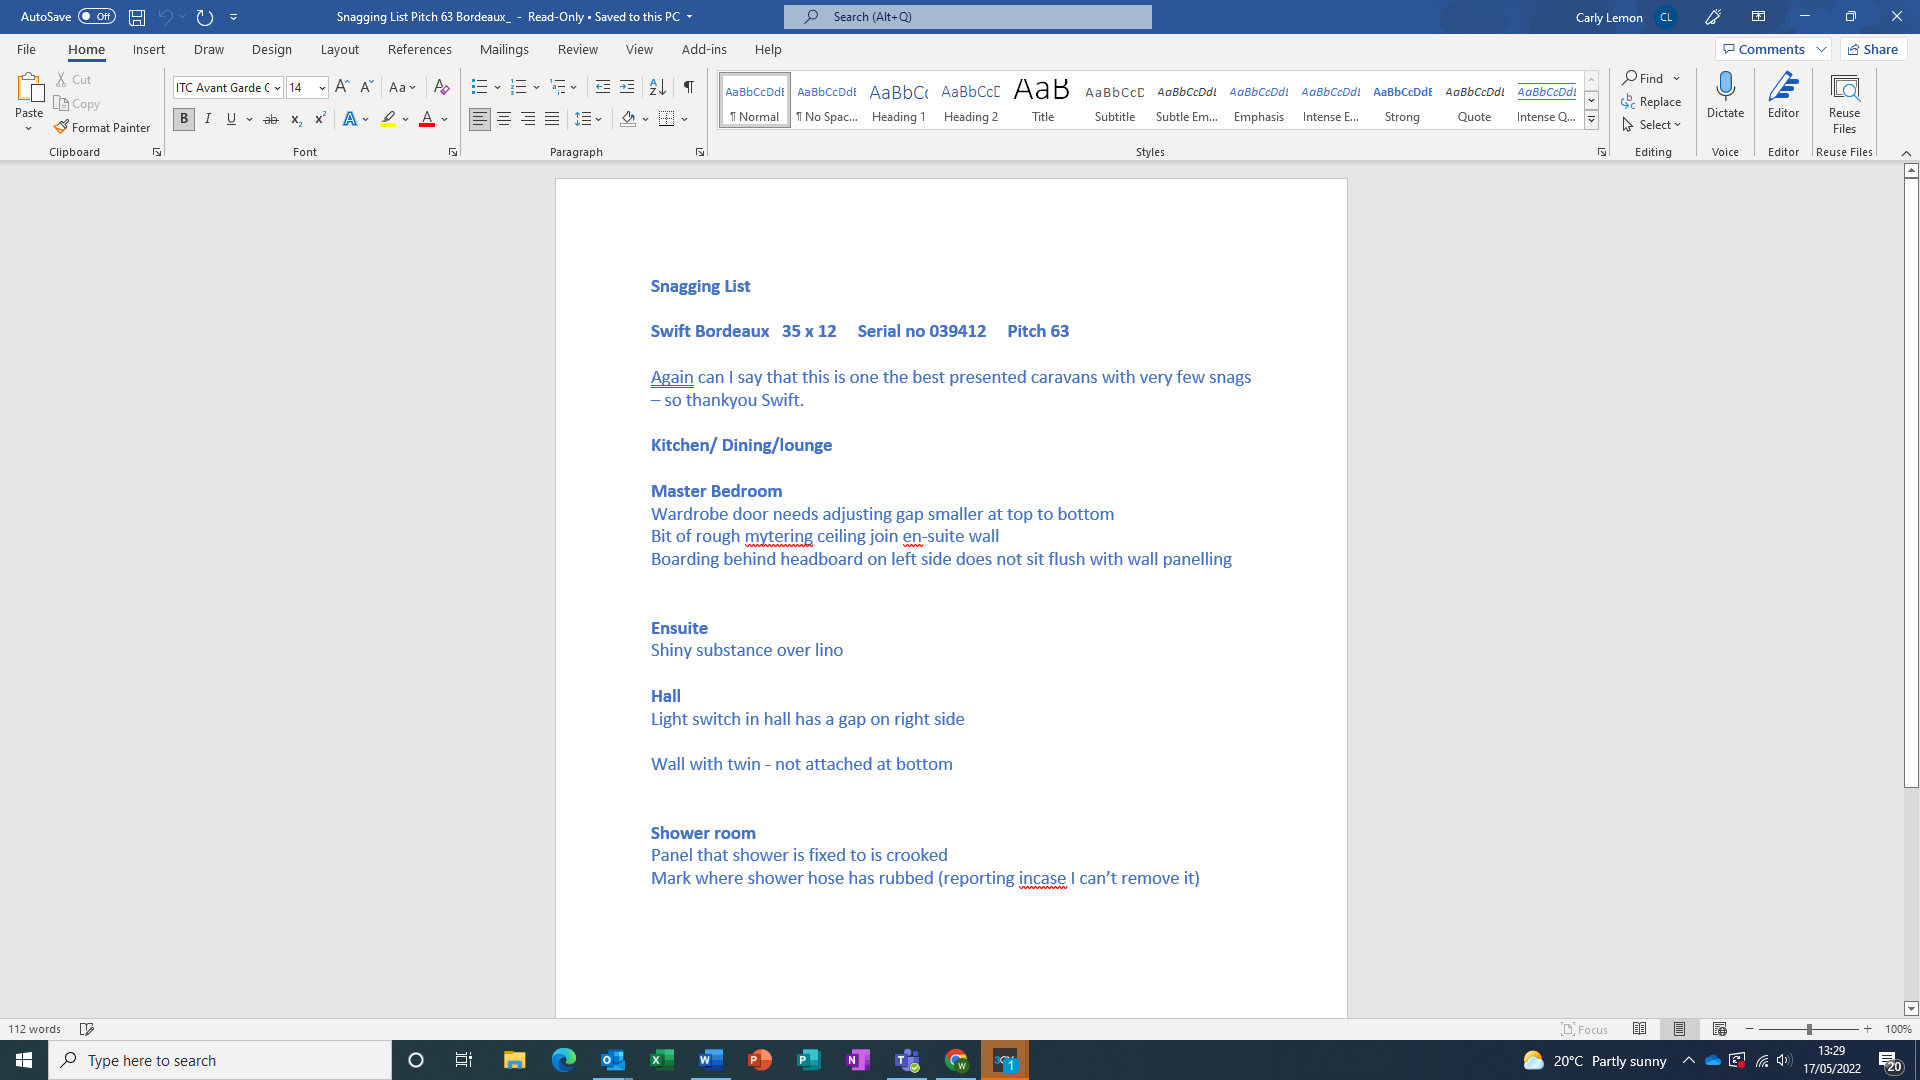Open the font size dropdown
Image resolution: width=1920 pixels, height=1080 pixels.
(322, 88)
